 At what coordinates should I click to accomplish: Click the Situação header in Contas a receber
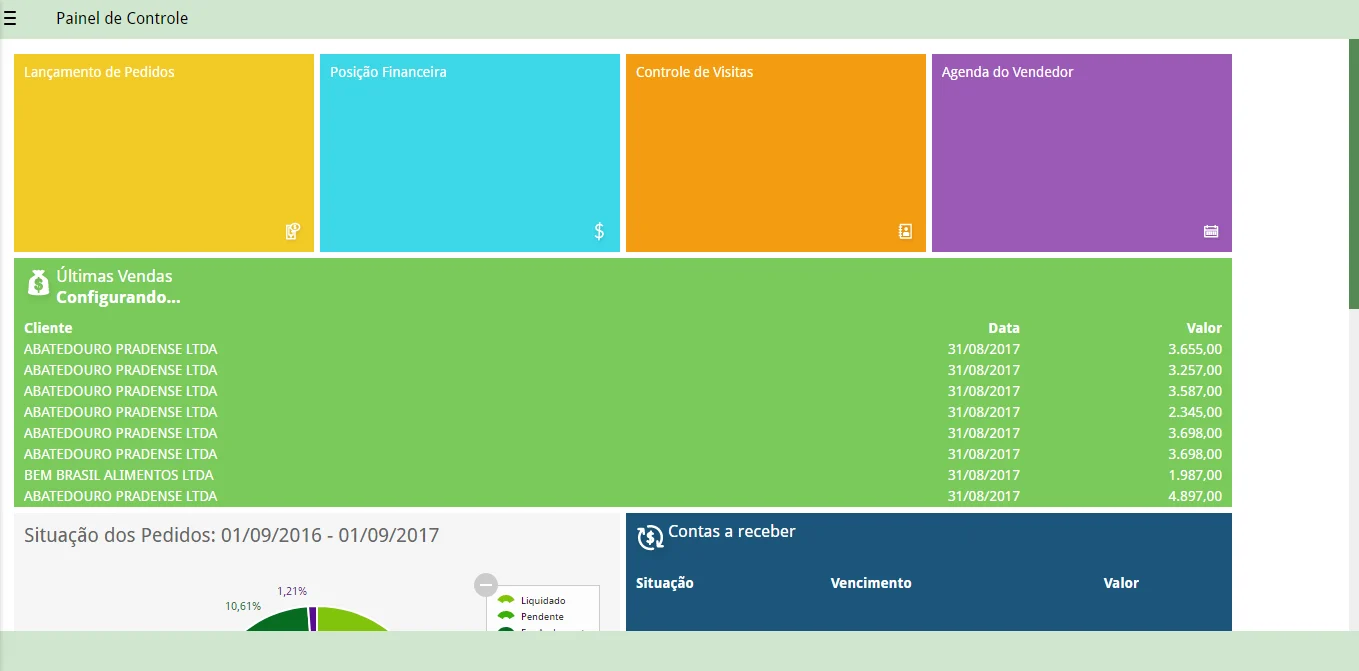(665, 583)
